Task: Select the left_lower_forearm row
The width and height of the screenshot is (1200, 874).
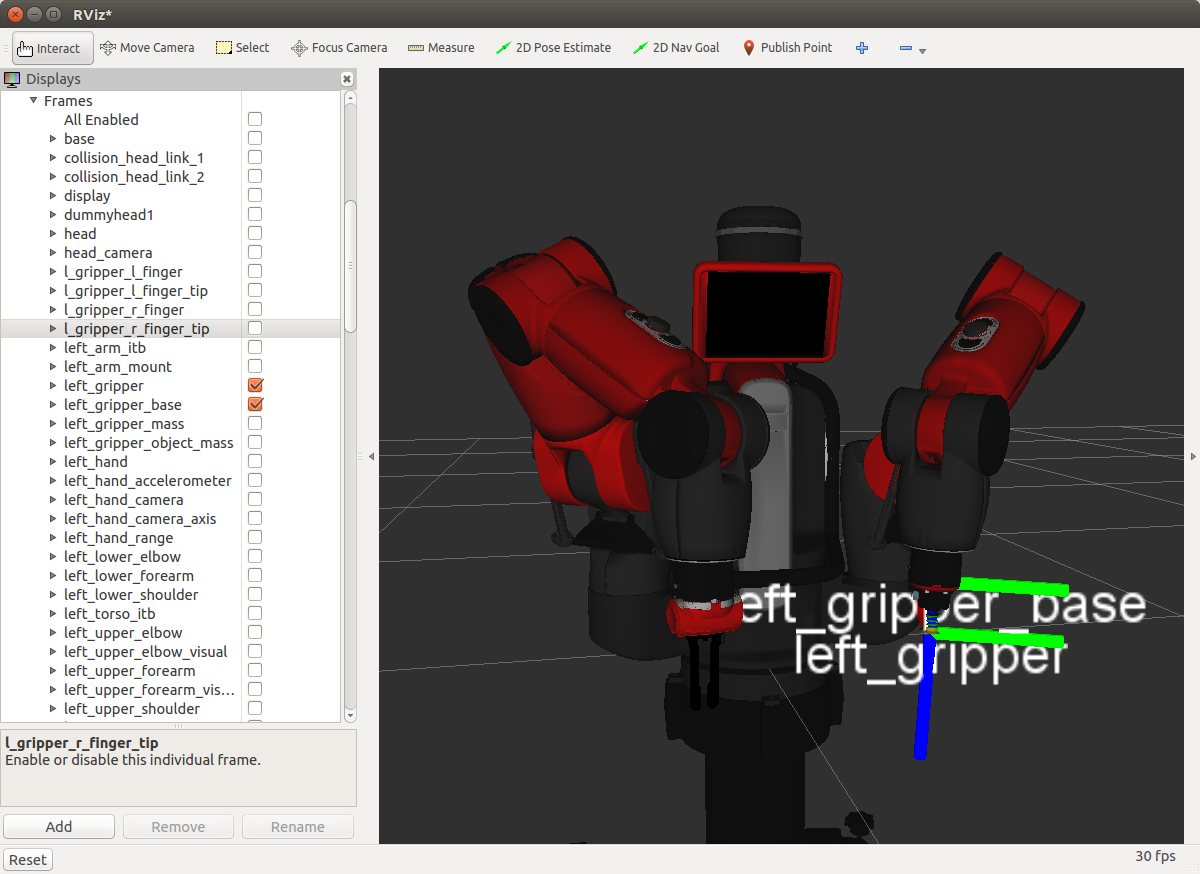Action: click(x=170, y=575)
